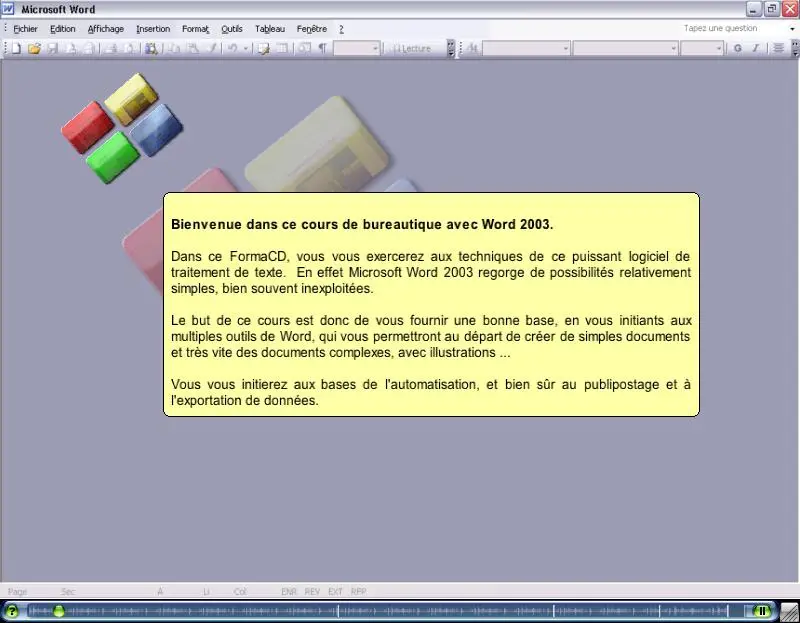The image size is (800, 623).
Task: Click the text alignment icon
Action: point(778,48)
